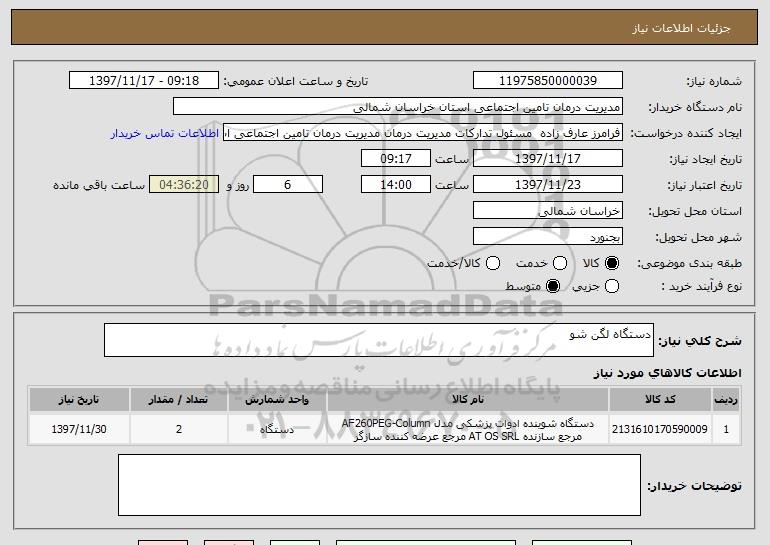Click the need date cell 1397/11/30
The image size is (770, 545).
[x=79, y=429]
